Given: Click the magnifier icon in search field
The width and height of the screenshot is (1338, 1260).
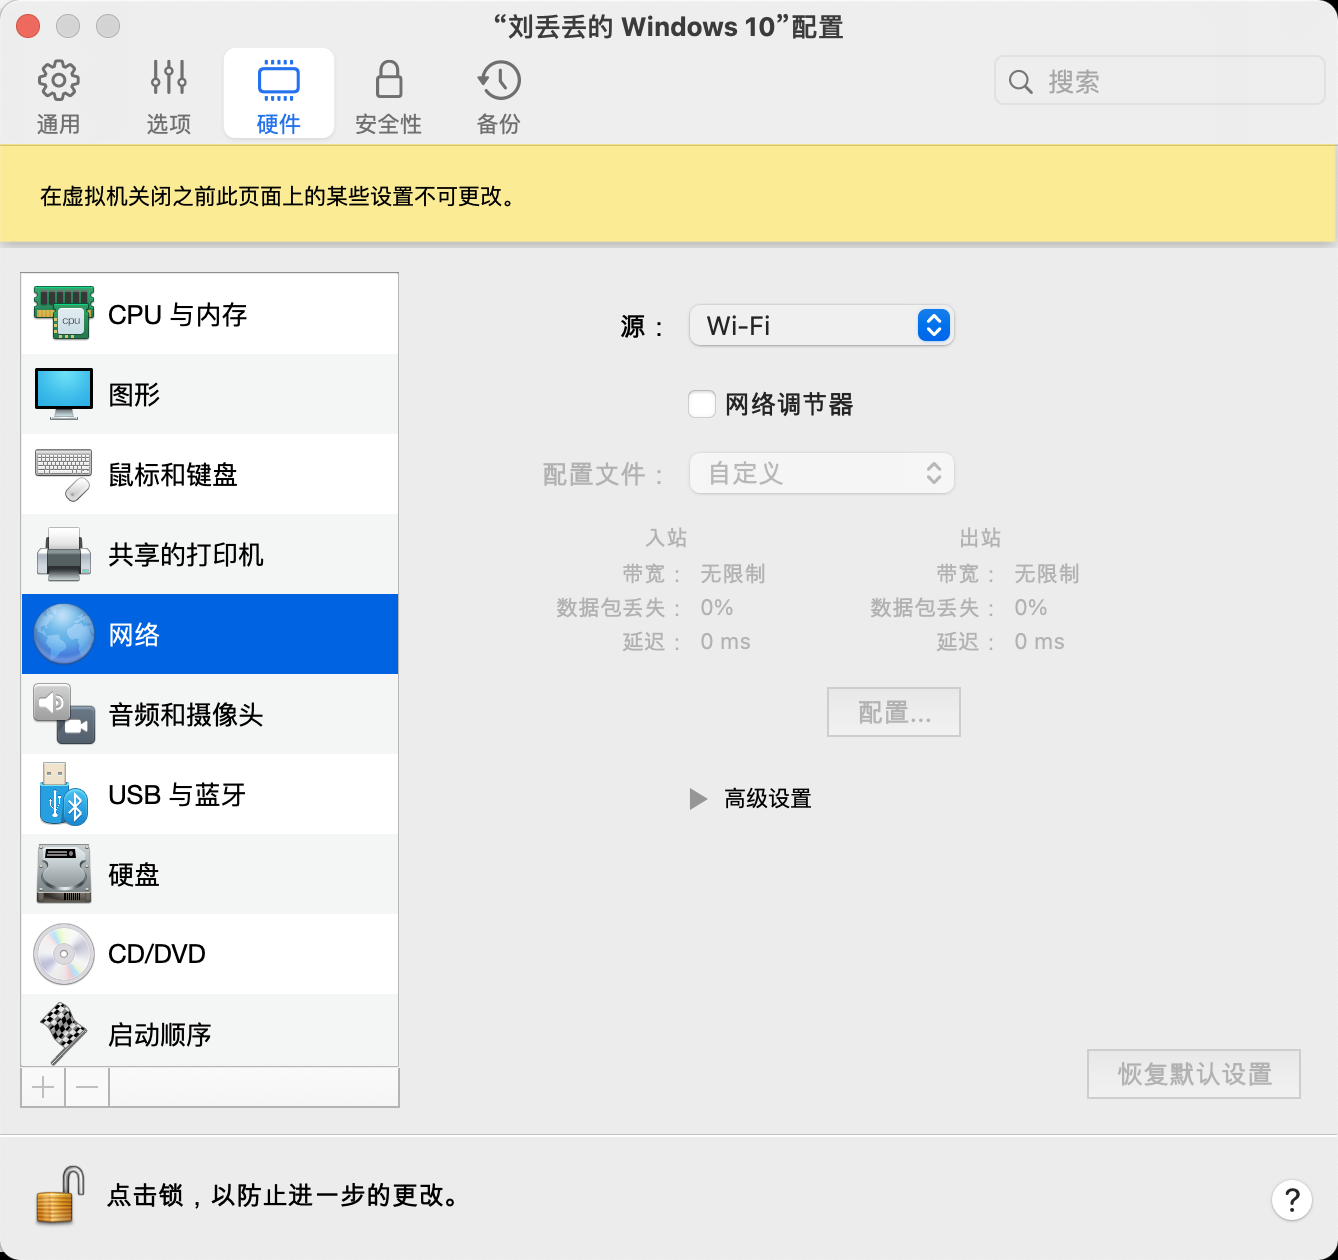Looking at the screenshot, I should pyautogui.click(x=1020, y=82).
